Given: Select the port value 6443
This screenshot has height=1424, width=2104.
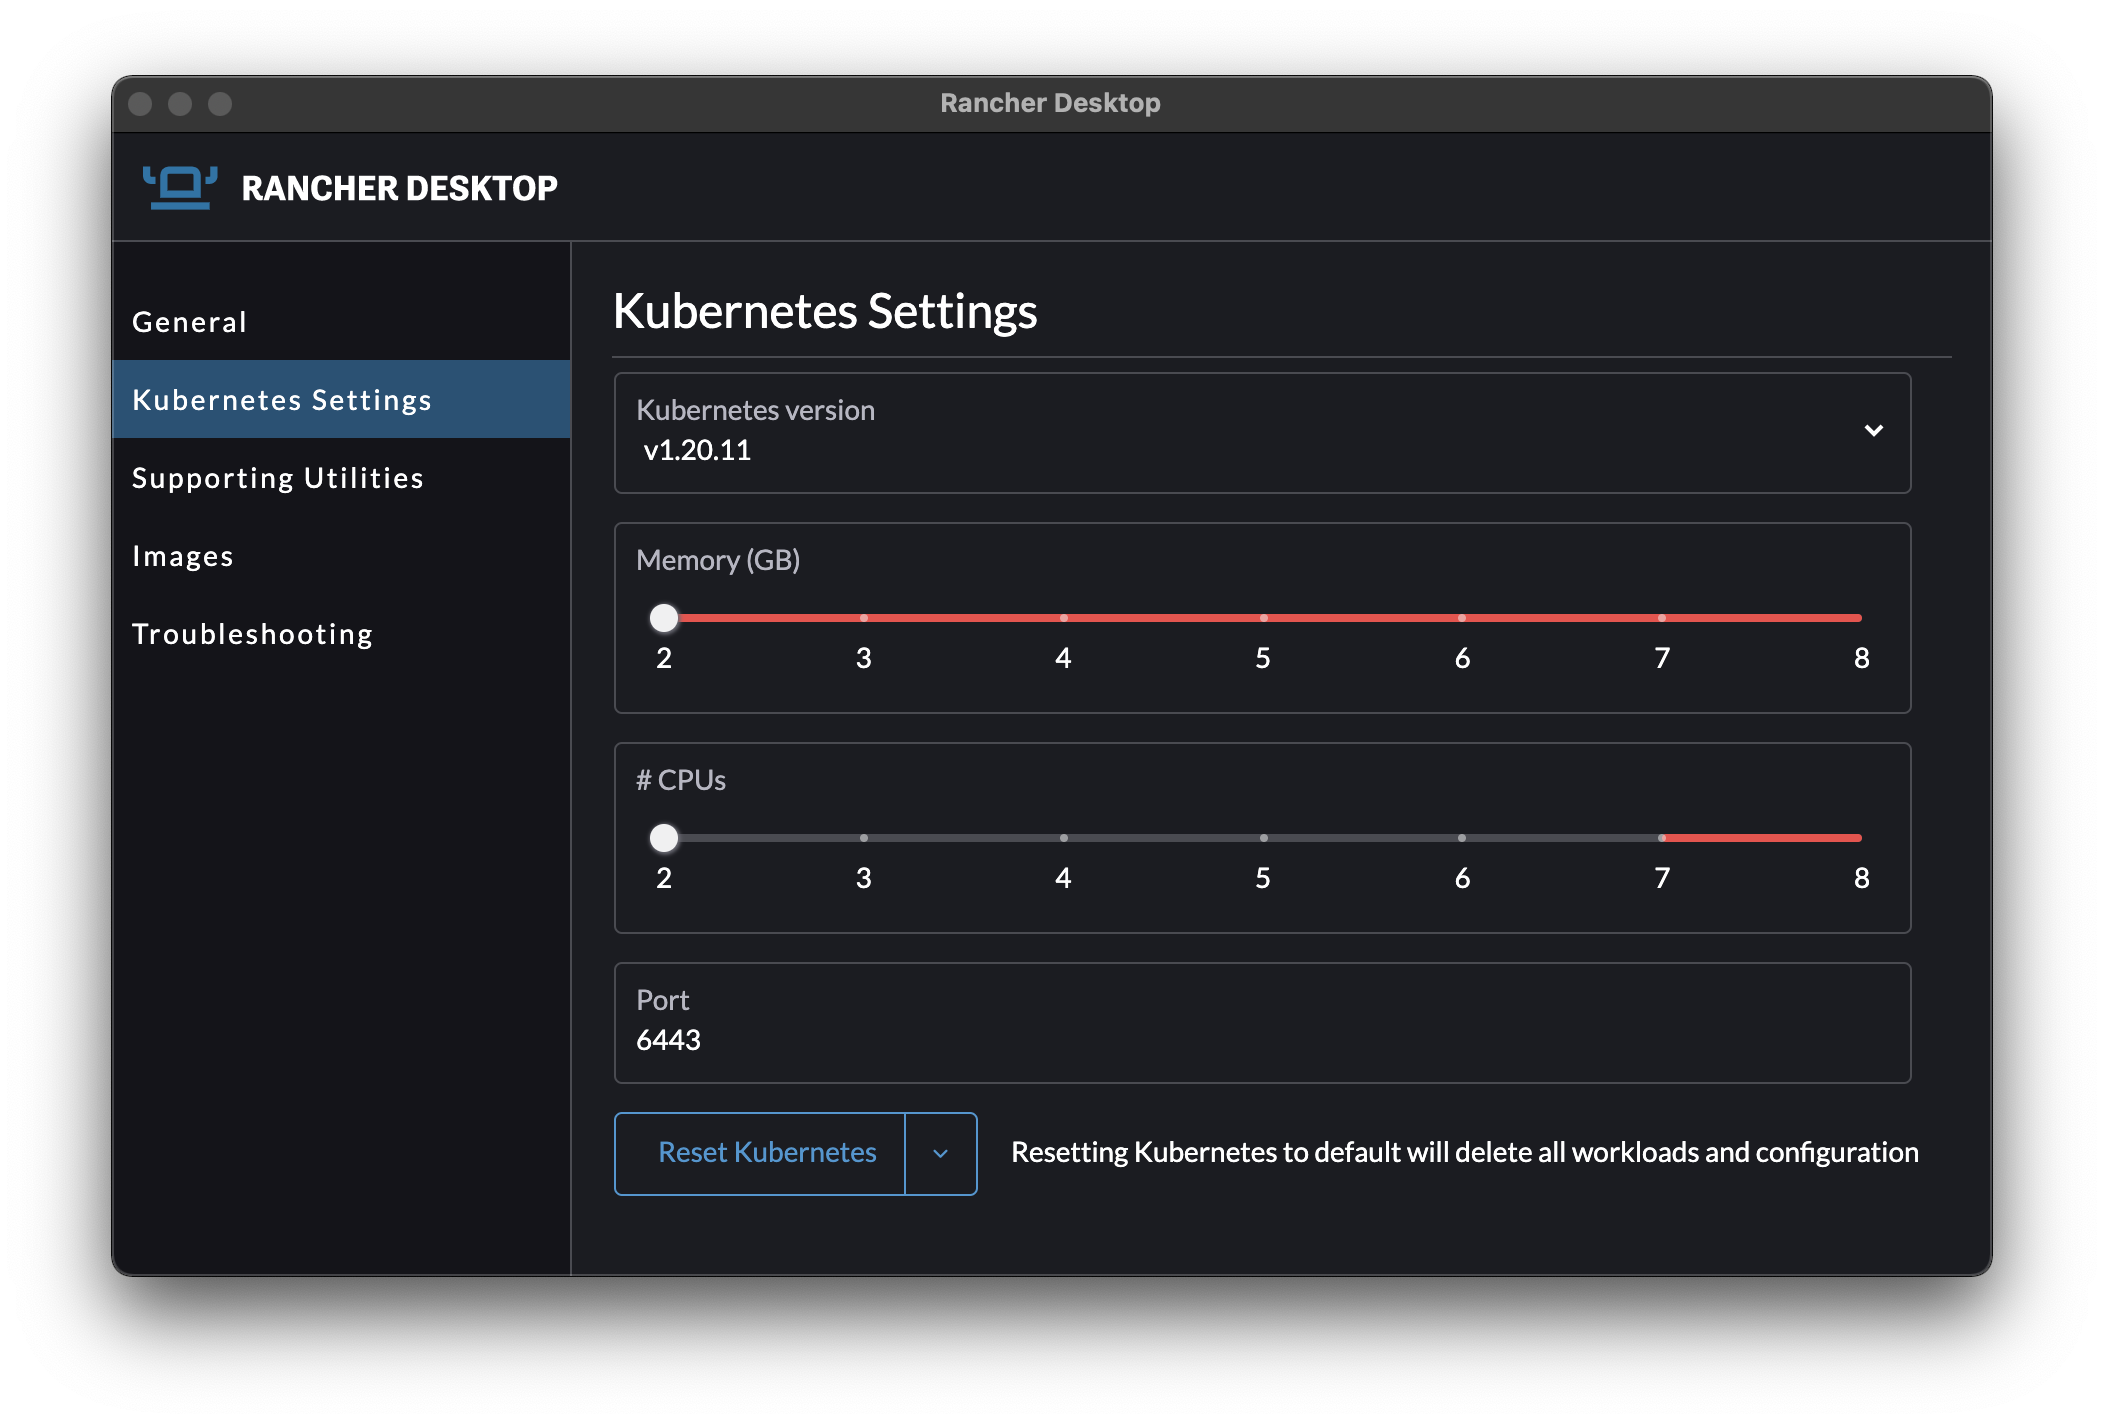Looking at the screenshot, I should pyautogui.click(x=669, y=1040).
